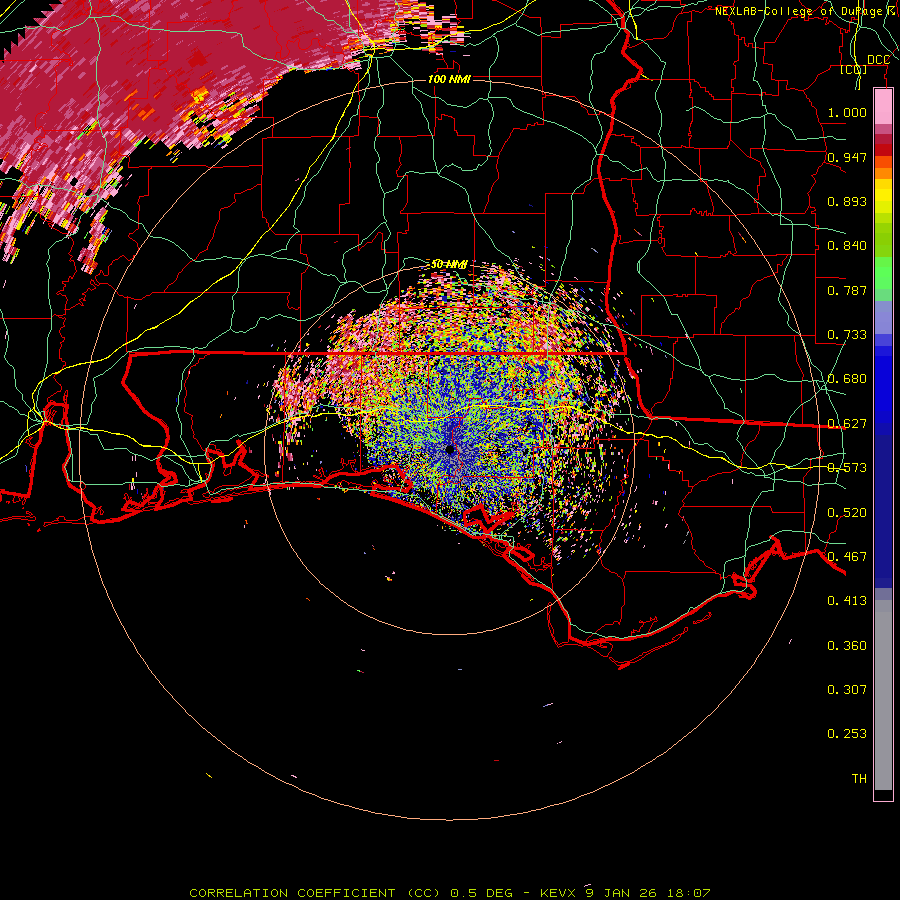This screenshot has height=900, width=900.
Task: Select the 0.893 scale value
Action: [847, 201]
